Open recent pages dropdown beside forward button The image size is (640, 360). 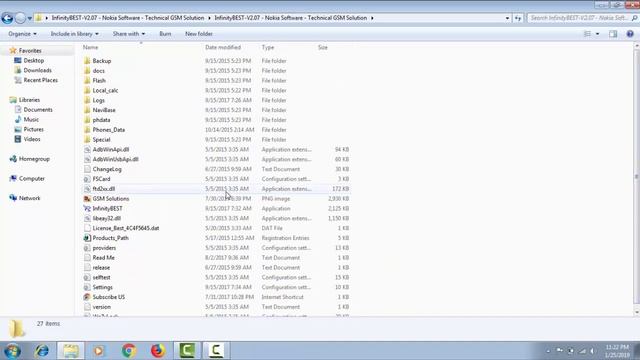[29, 18]
